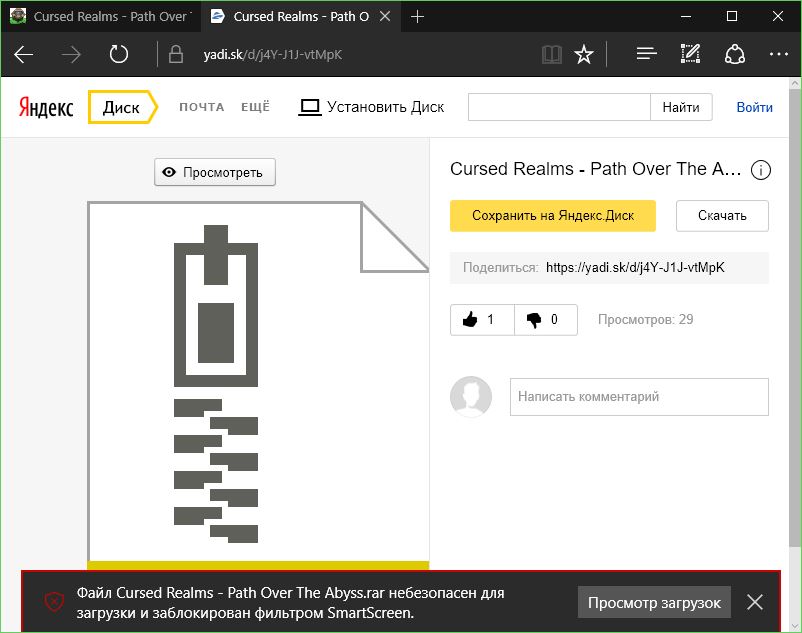This screenshot has height=633, width=802.
Task: Close the active Cursed Realms tab
Action: coord(385,16)
